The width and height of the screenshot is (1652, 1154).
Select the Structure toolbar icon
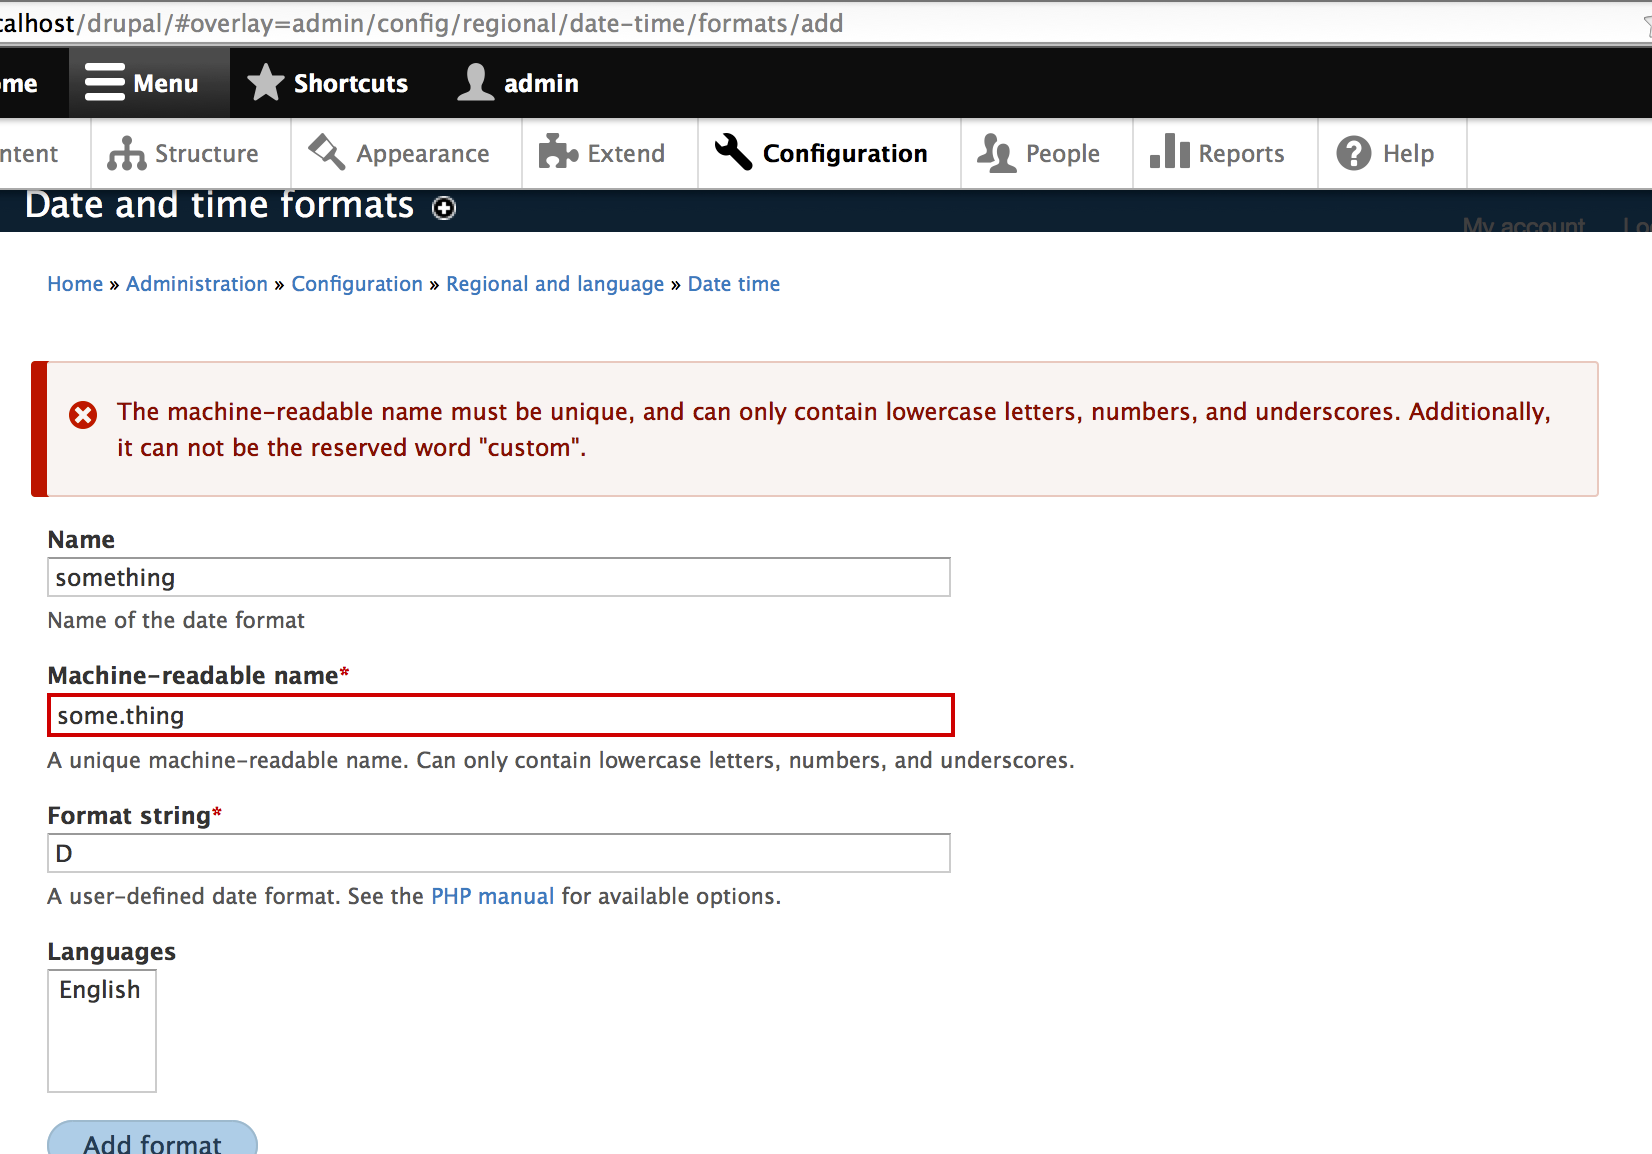click(x=126, y=153)
